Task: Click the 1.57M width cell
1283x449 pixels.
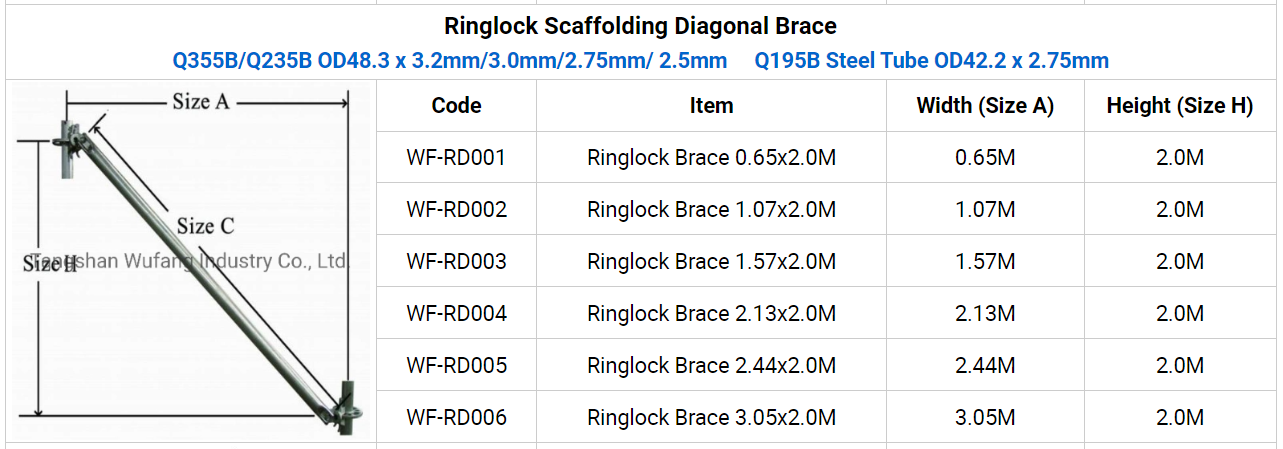Action: click(x=985, y=261)
